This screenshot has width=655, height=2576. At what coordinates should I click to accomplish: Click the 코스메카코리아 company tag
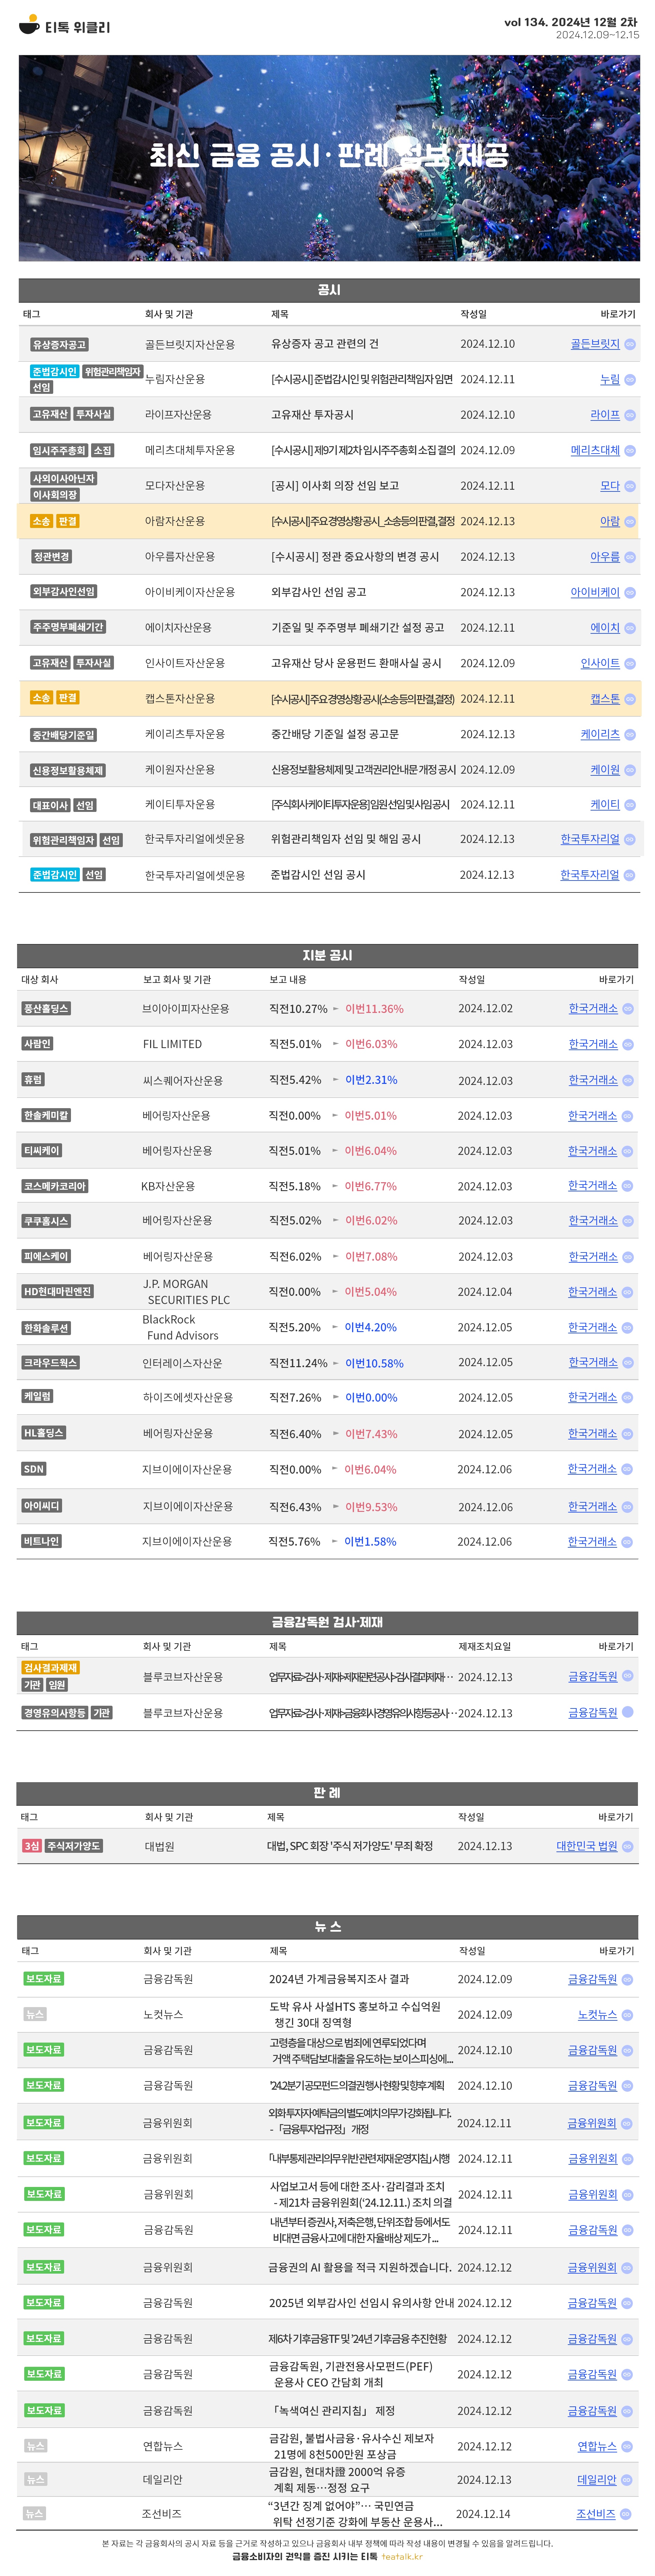coord(55,1186)
